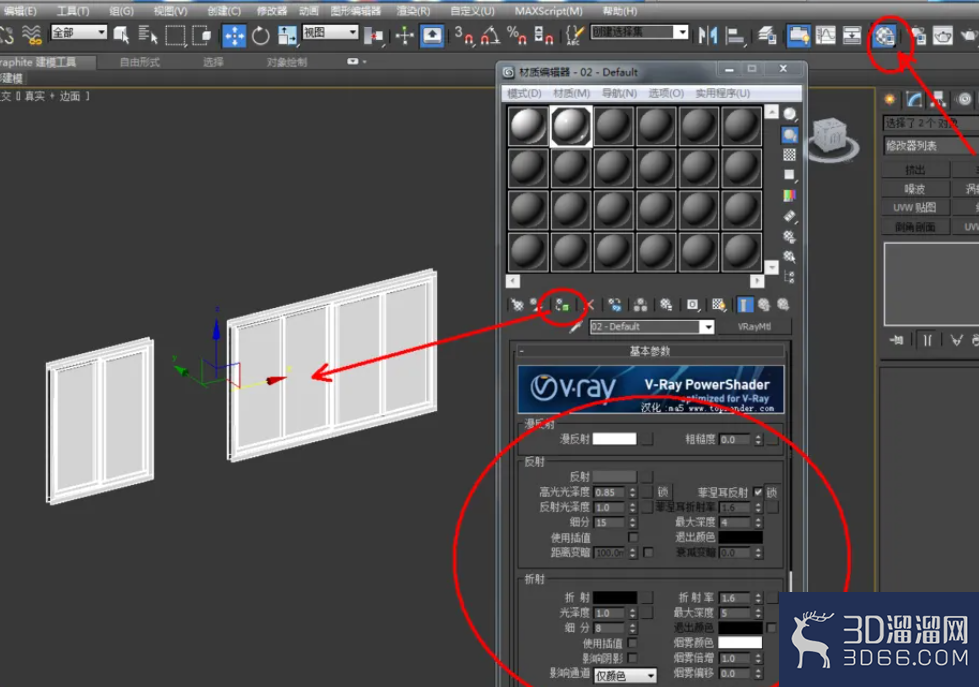Open reference coordinate system dropdown
Screen dimensions: 979x687
click(330, 32)
